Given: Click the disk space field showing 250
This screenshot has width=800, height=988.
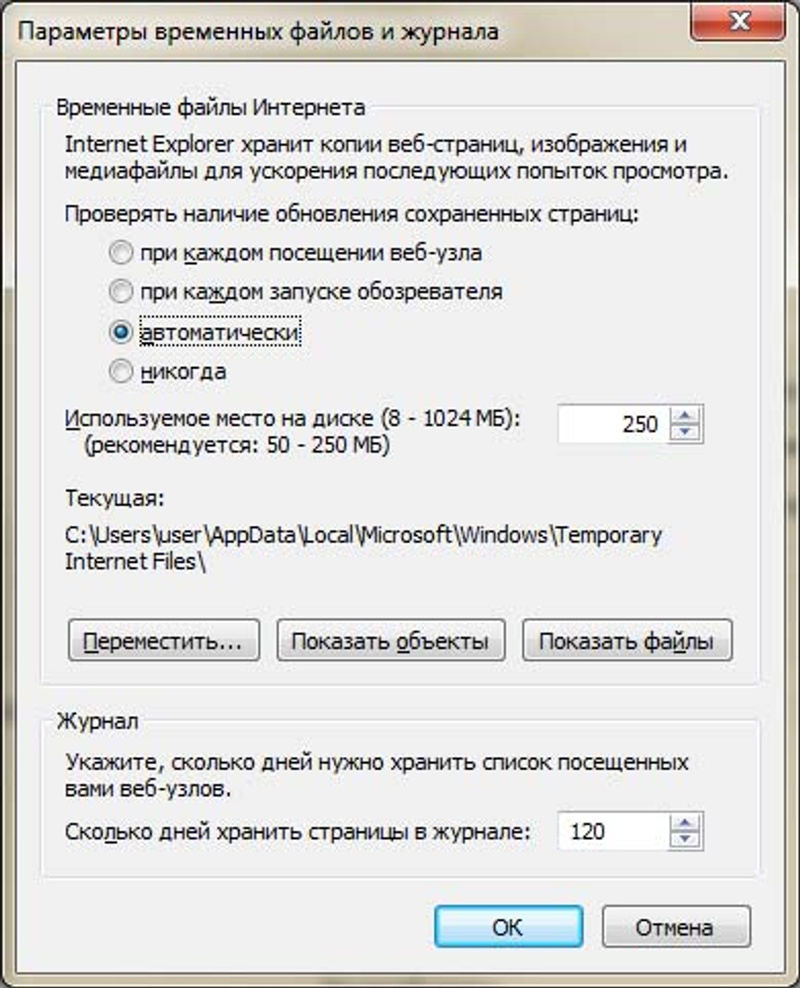Looking at the screenshot, I should [612, 424].
